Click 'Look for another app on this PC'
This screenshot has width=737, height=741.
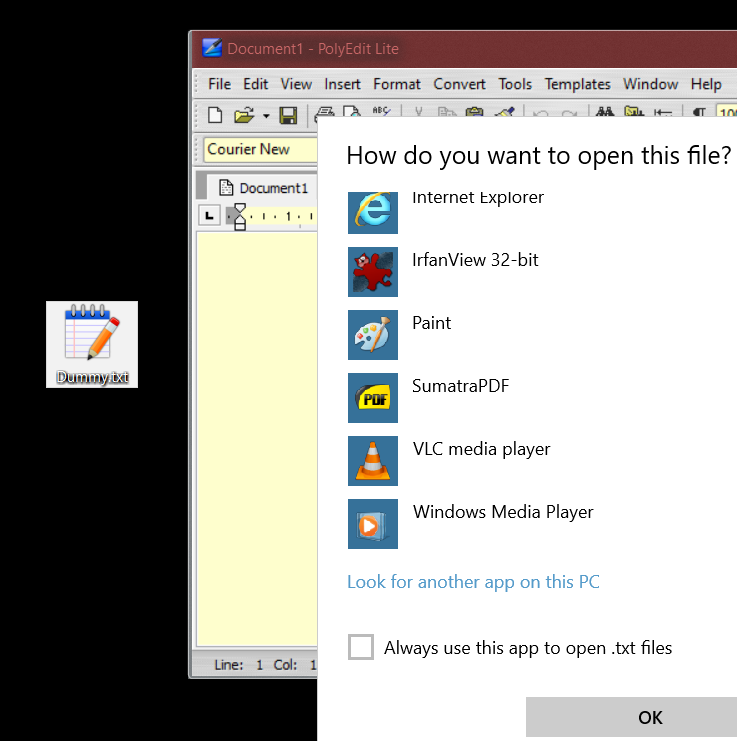click(x=473, y=582)
